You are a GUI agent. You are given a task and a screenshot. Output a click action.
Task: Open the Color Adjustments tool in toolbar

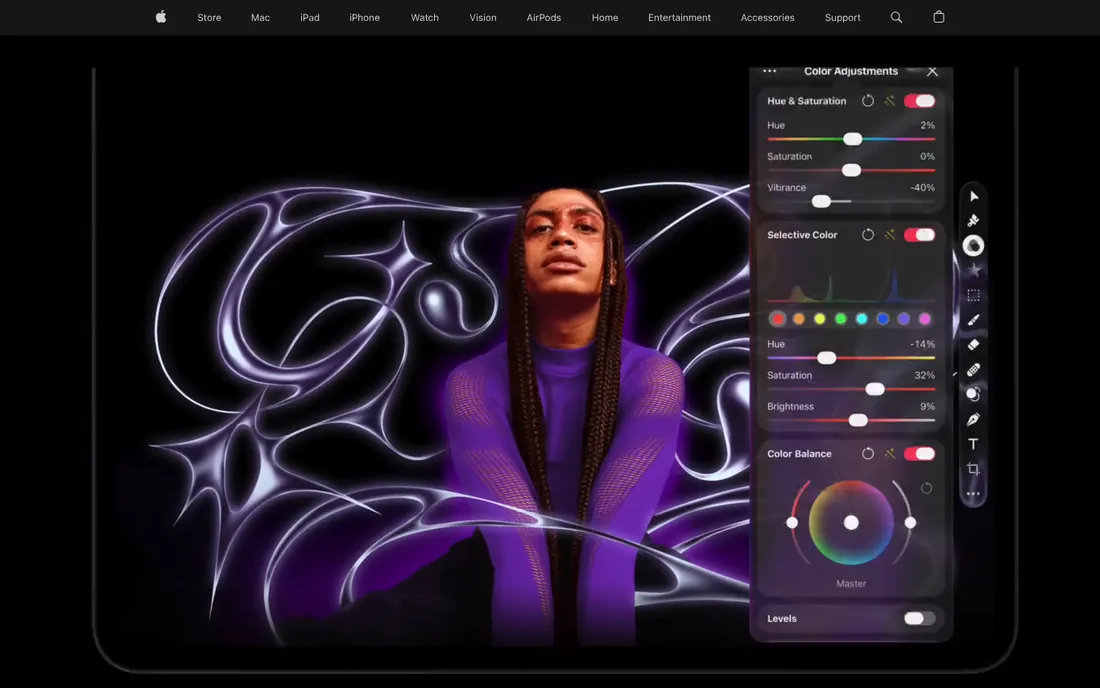click(974, 245)
